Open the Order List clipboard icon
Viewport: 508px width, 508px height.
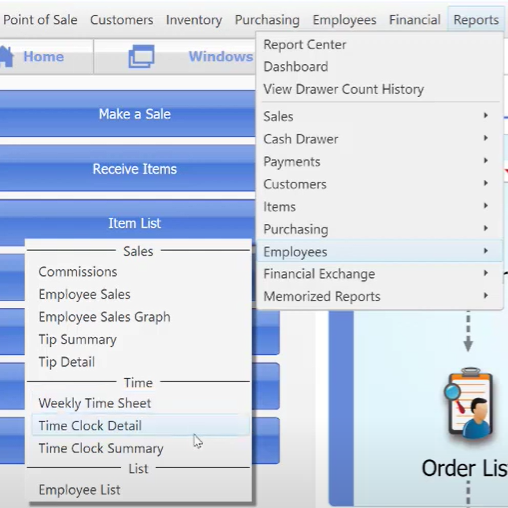click(x=469, y=404)
